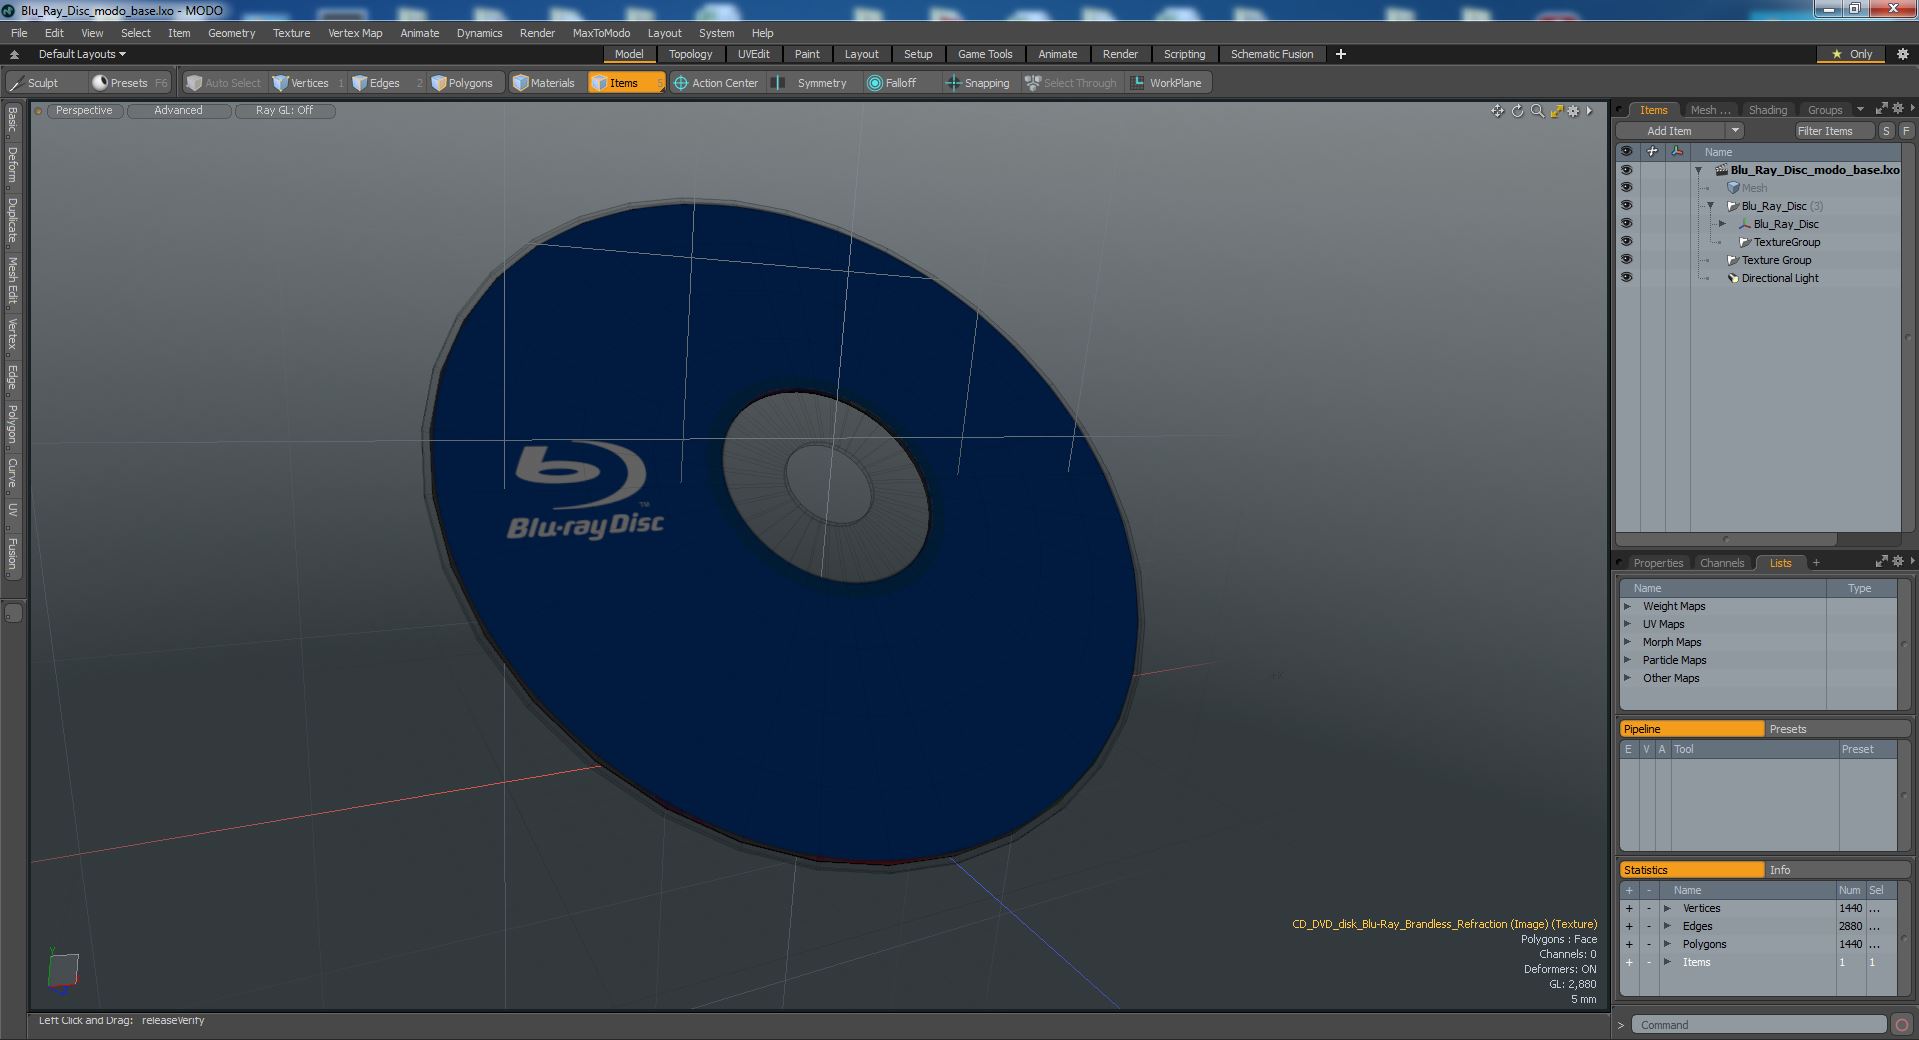Click the Add Item button
1919x1040 pixels.
[1670, 131]
